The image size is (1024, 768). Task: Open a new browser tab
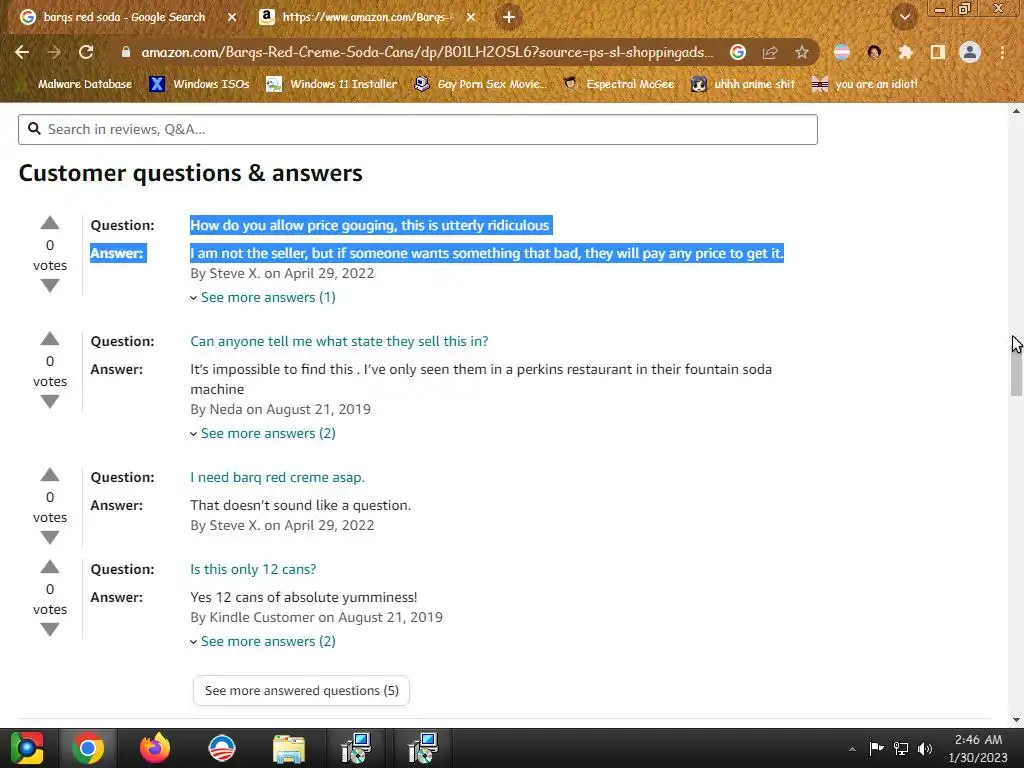509,17
